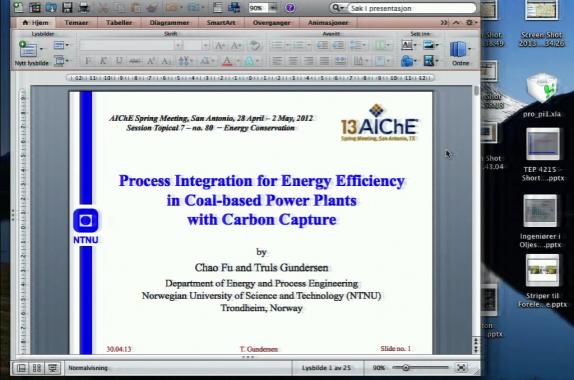The height and width of the screenshot is (380, 574).
Task: Toggle underline U formatting button
Action: coord(119,61)
